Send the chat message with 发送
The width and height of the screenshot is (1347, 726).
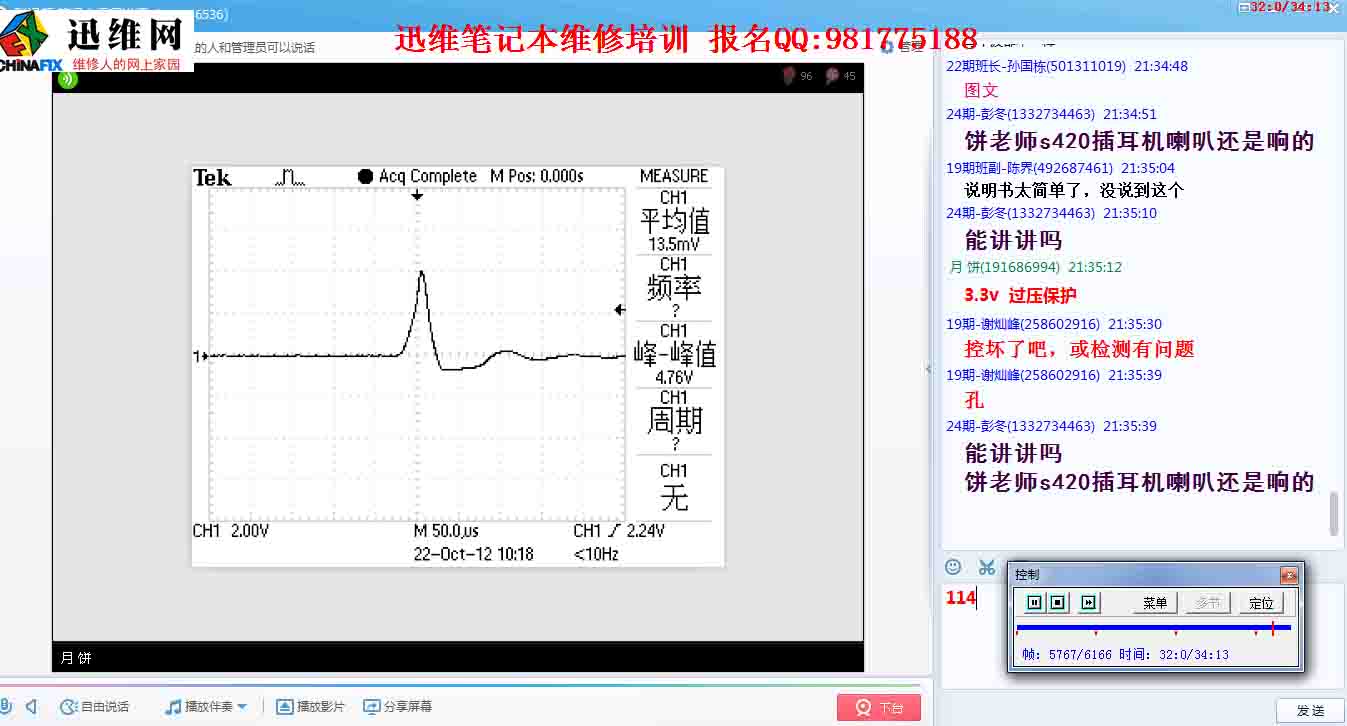[x=1310, y=710]
